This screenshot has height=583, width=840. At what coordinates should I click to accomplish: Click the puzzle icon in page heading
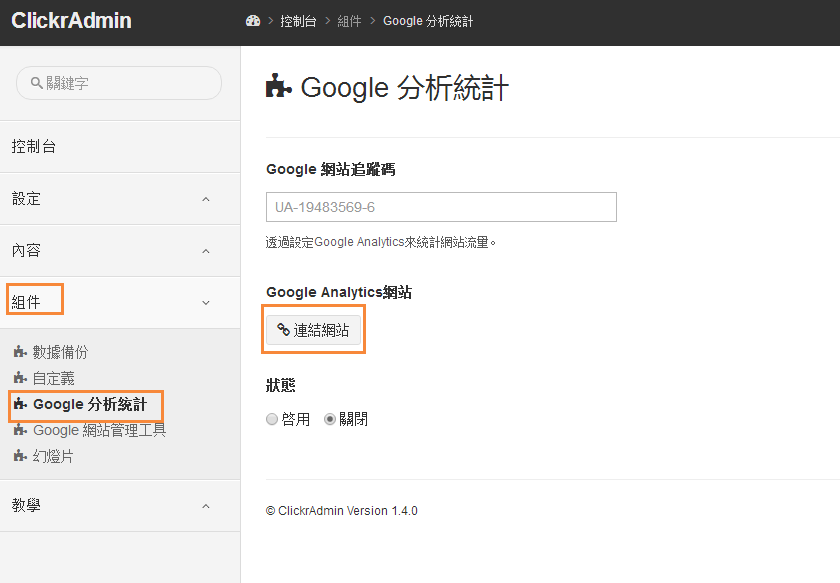coord(279,86)
